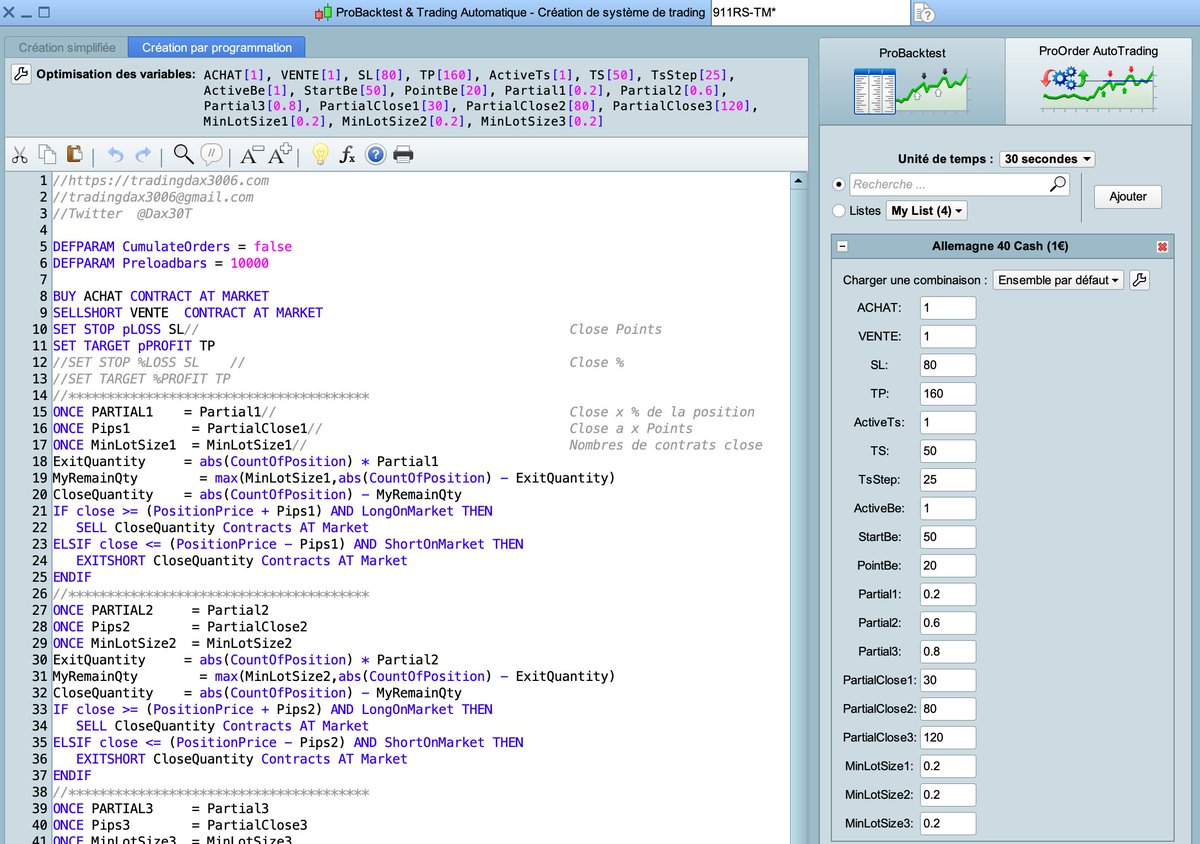Collapse the Allemagne 40 Cash panel
This screenshot has height=844, width=1200.
pyautogui.click(x=842, y=246)
